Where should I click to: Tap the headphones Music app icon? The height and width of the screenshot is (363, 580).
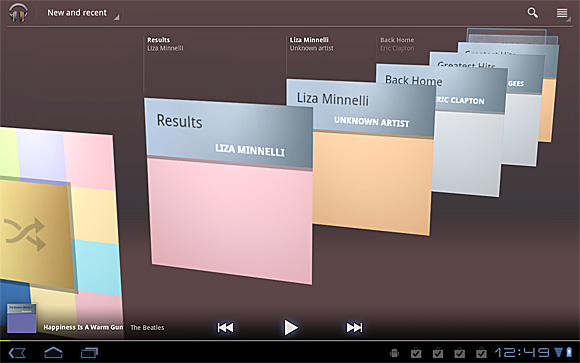[x=18, y=13]
